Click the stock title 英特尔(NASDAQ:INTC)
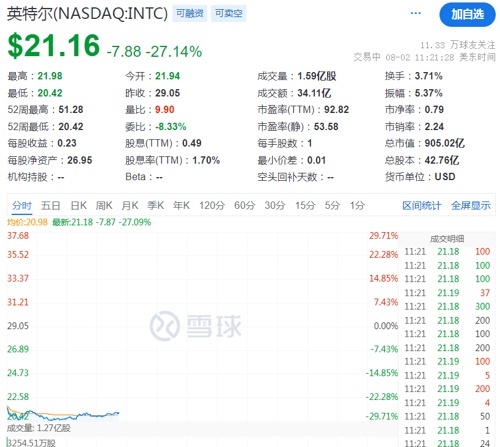The width and height of the screenshot is (500, 447). tap(87, 13)
